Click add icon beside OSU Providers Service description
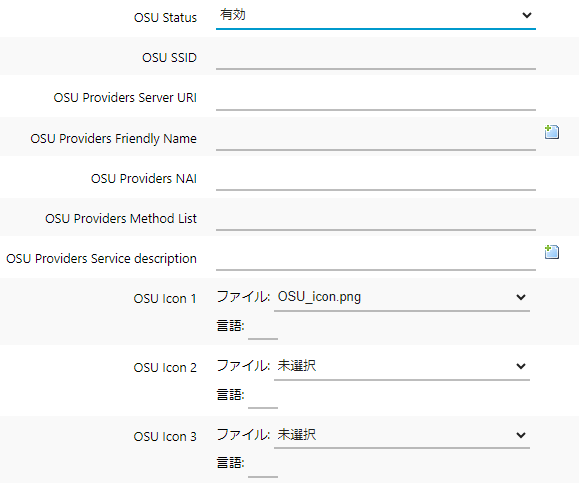579x483 pixels. click(552, 252)
